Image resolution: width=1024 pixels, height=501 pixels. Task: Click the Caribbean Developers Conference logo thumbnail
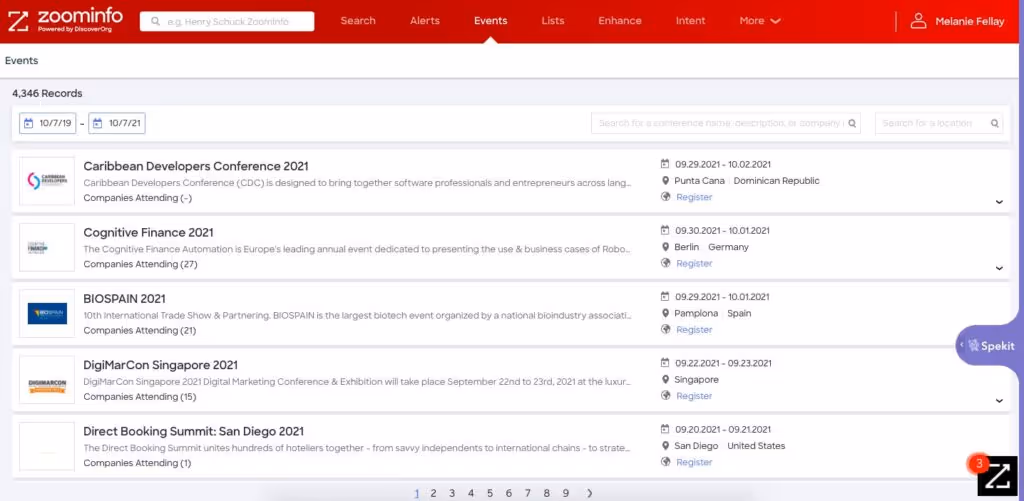coord(47,181)
